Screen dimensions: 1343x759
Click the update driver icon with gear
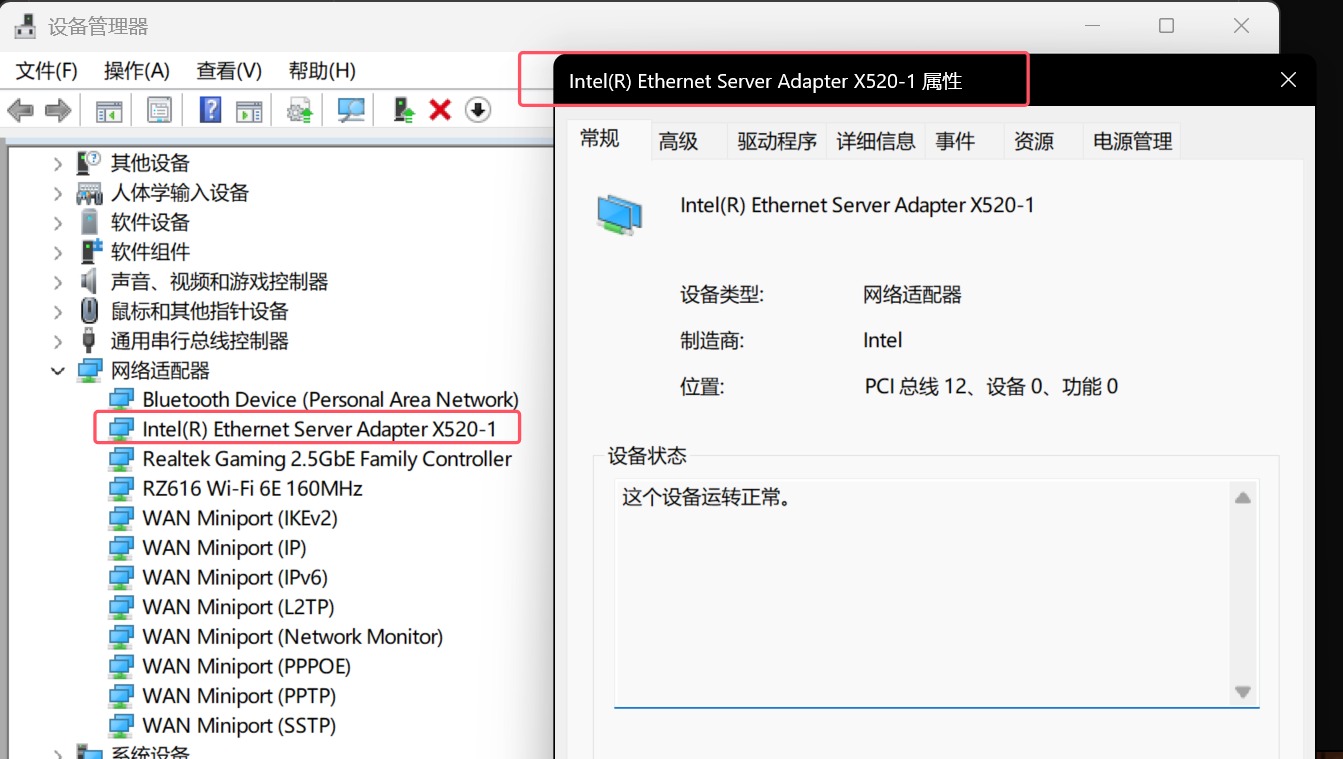299,110
